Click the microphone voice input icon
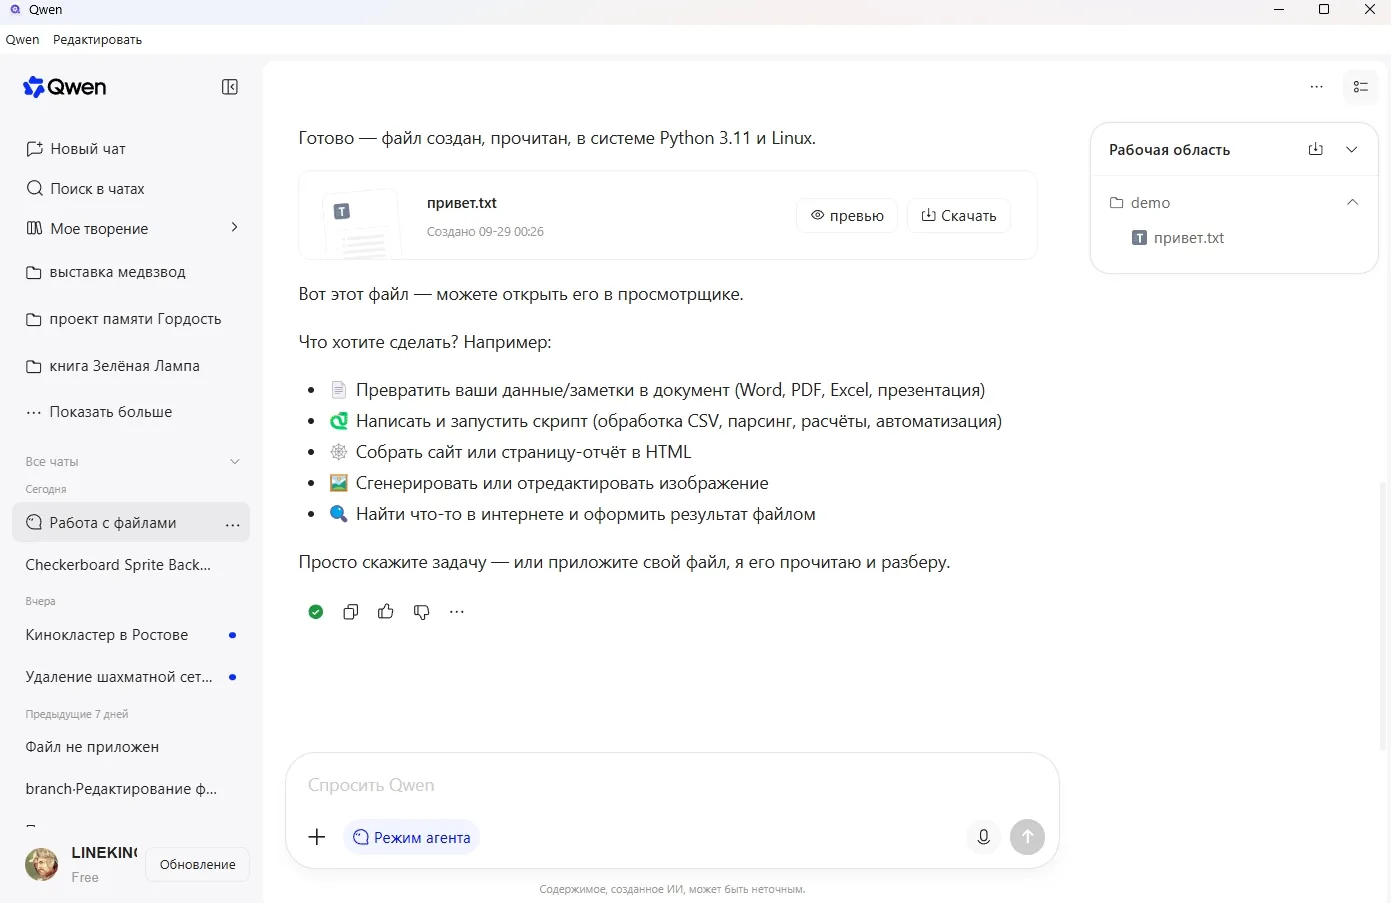The height and width of the screenshot is (903, 1391). 984,837
